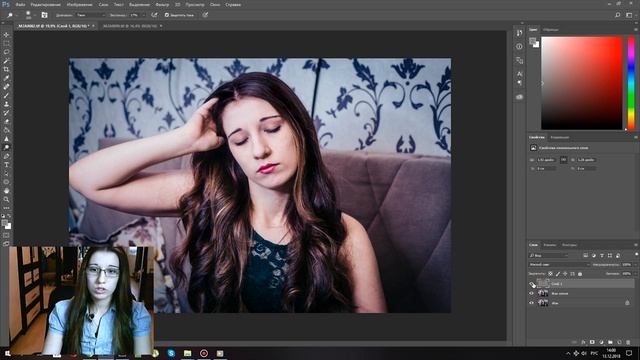Select the Blur tool in toolbox
The image size is (640, 360).
tap(6, 139)
